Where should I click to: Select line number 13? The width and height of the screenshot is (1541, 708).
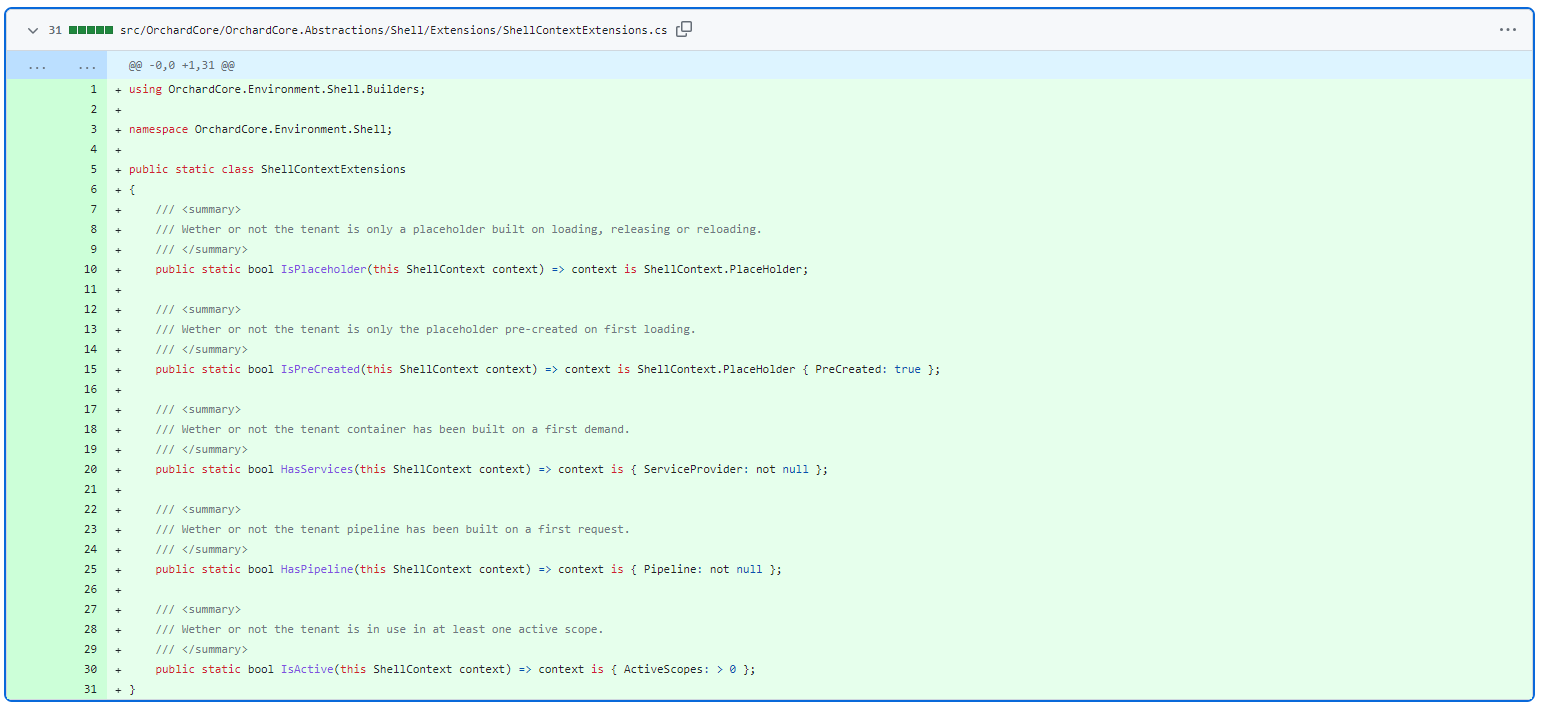[90, 329]
